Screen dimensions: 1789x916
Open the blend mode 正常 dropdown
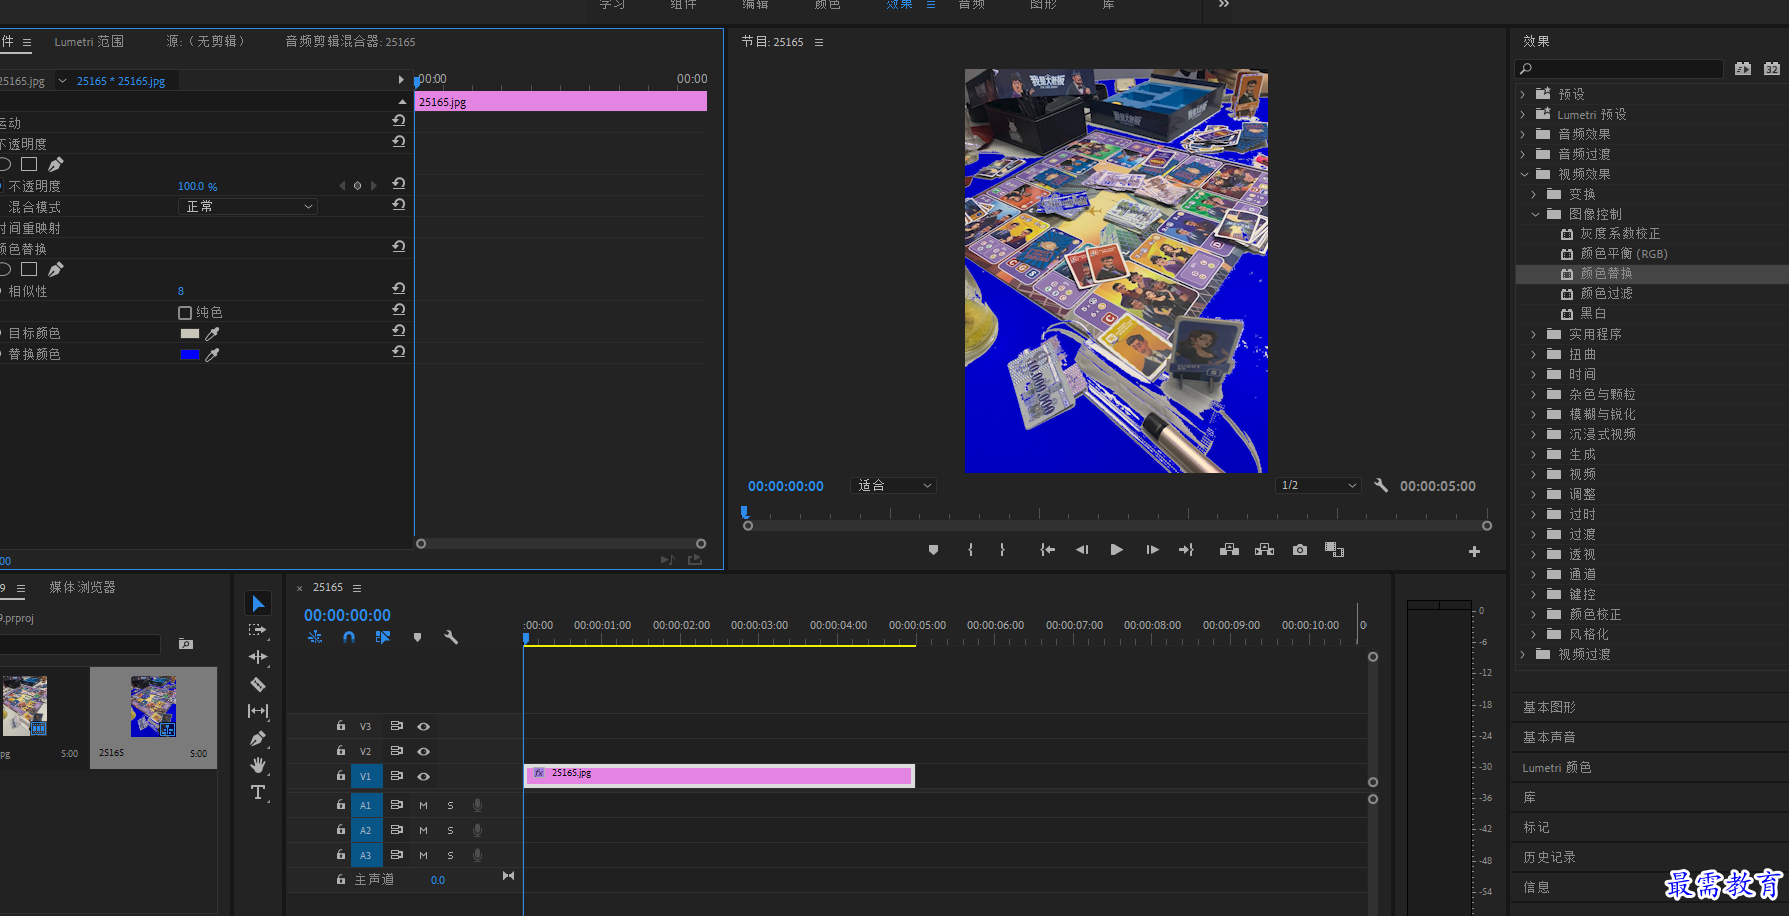(247, 206)
